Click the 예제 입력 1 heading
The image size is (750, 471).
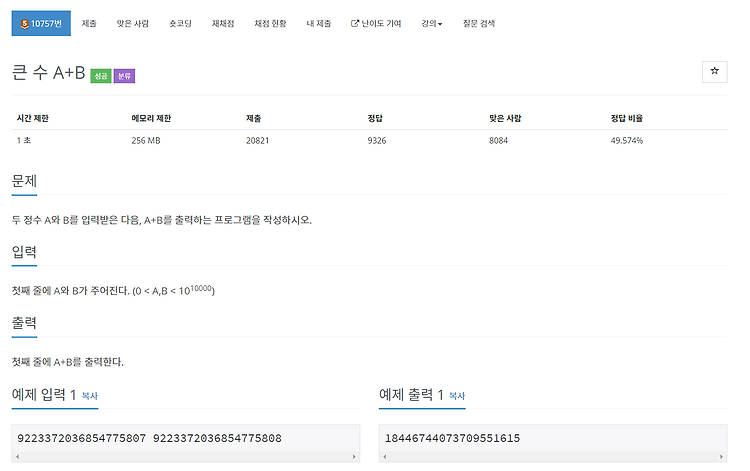(x=44, y=394)
